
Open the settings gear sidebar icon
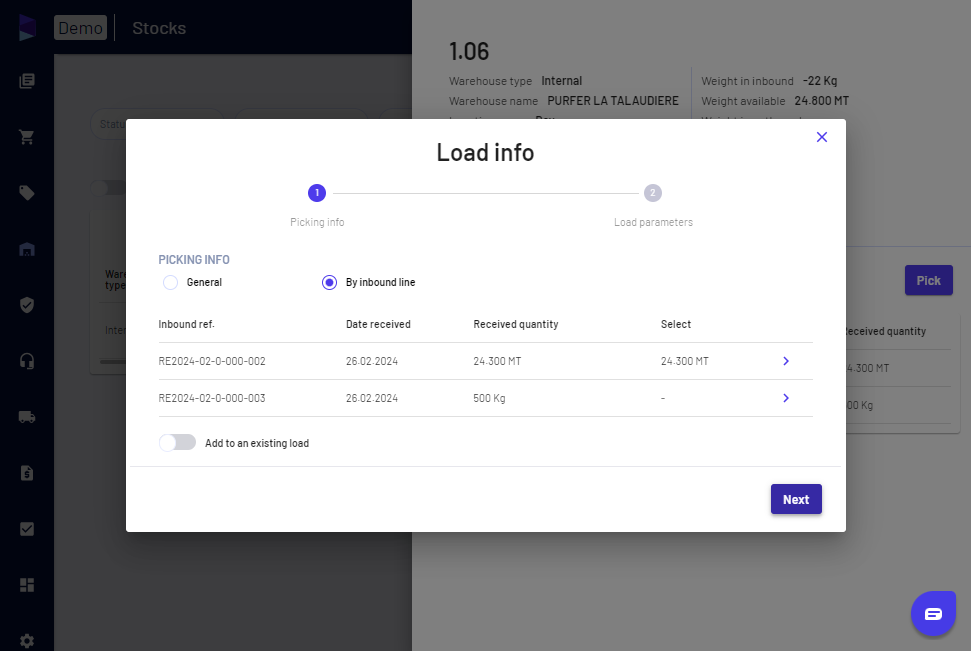pos(27,641)
